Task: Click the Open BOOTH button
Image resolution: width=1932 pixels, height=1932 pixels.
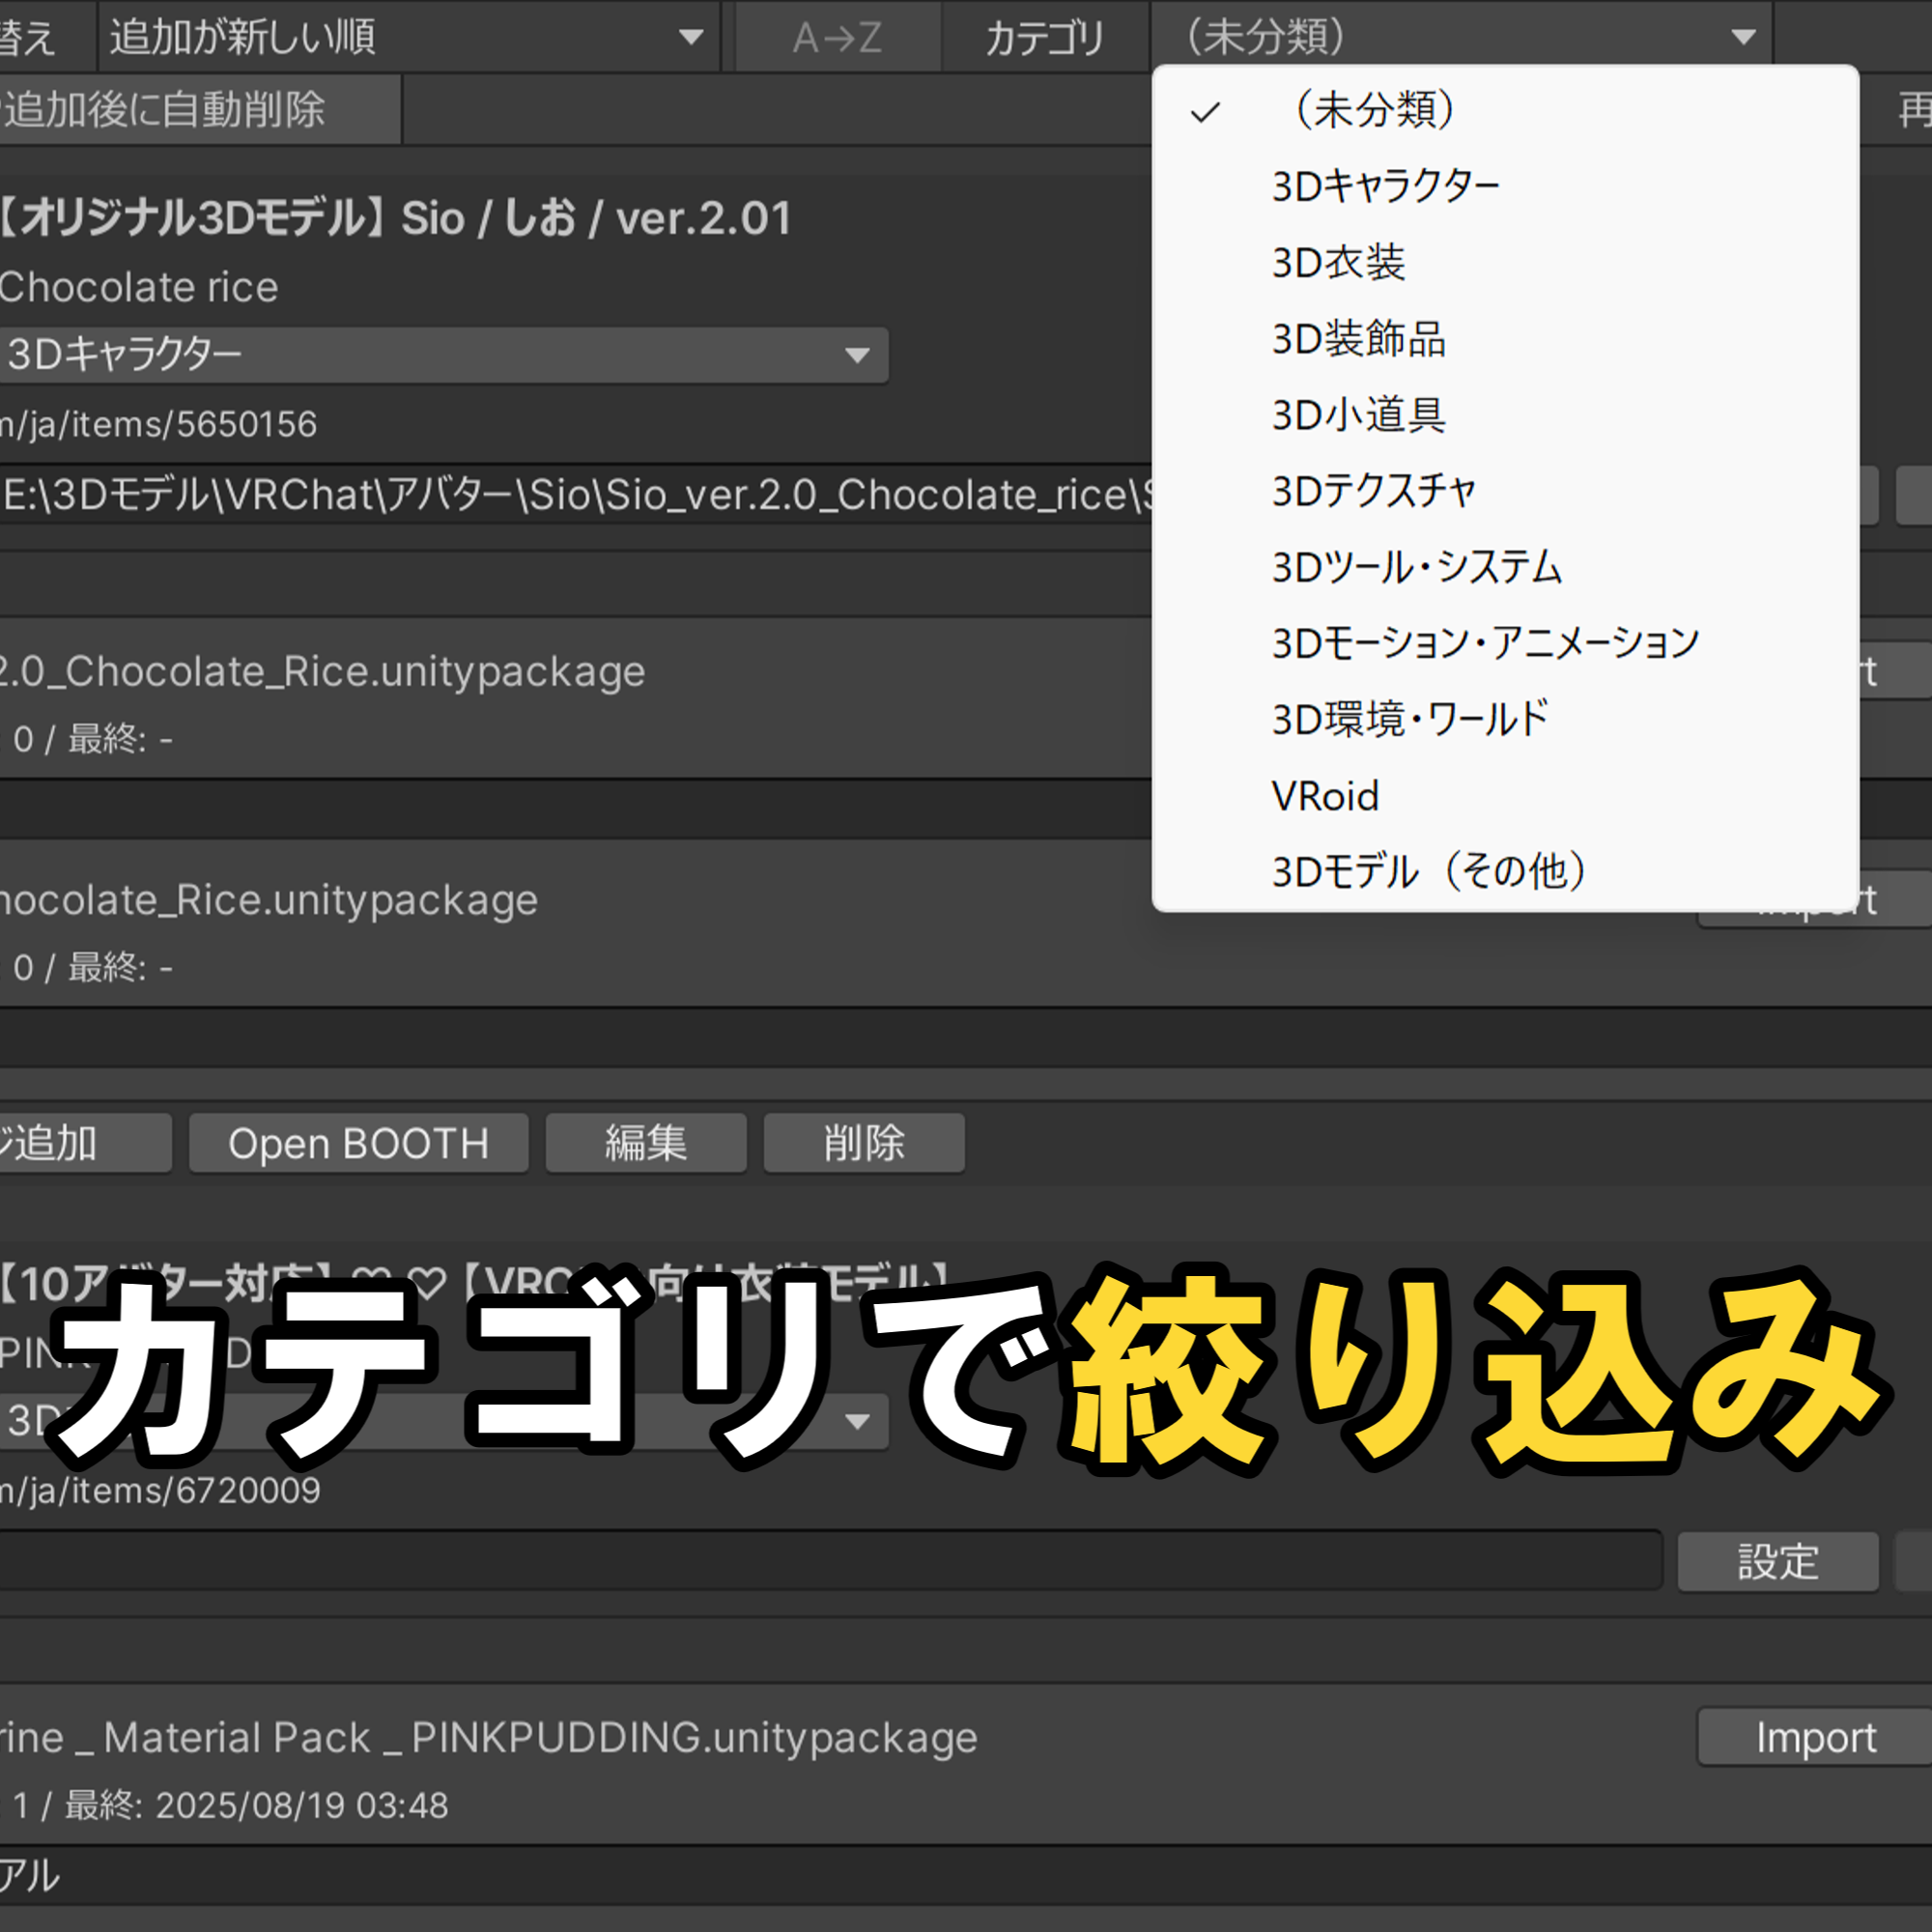Action: (x=358, y=1143)
